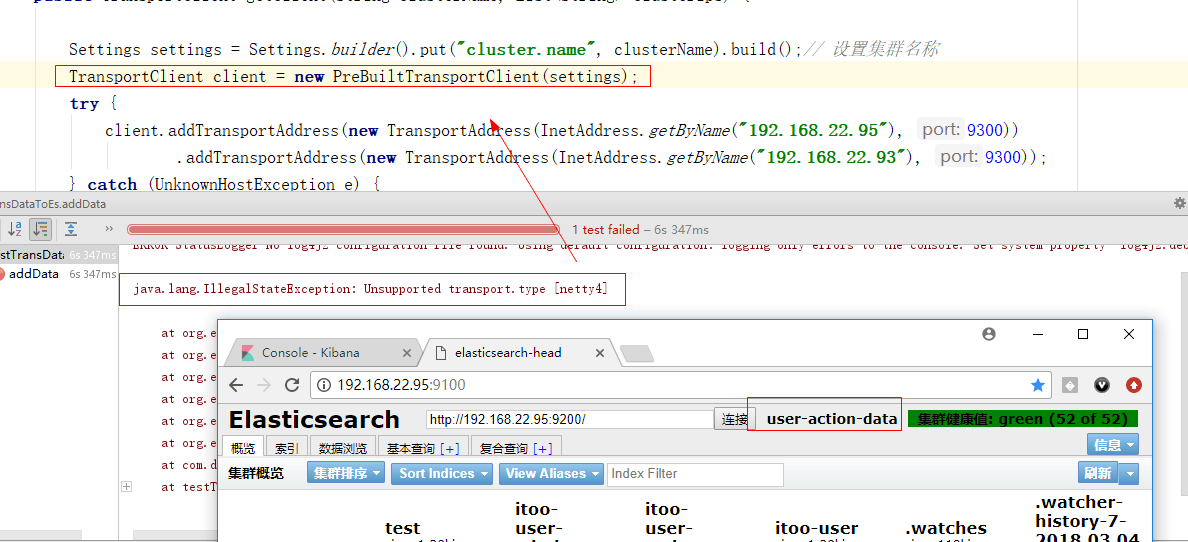The width and height of the screenshot is (1188, 542).
Task: Close the elasticsearch-head tab
Action: coord(599,353)
